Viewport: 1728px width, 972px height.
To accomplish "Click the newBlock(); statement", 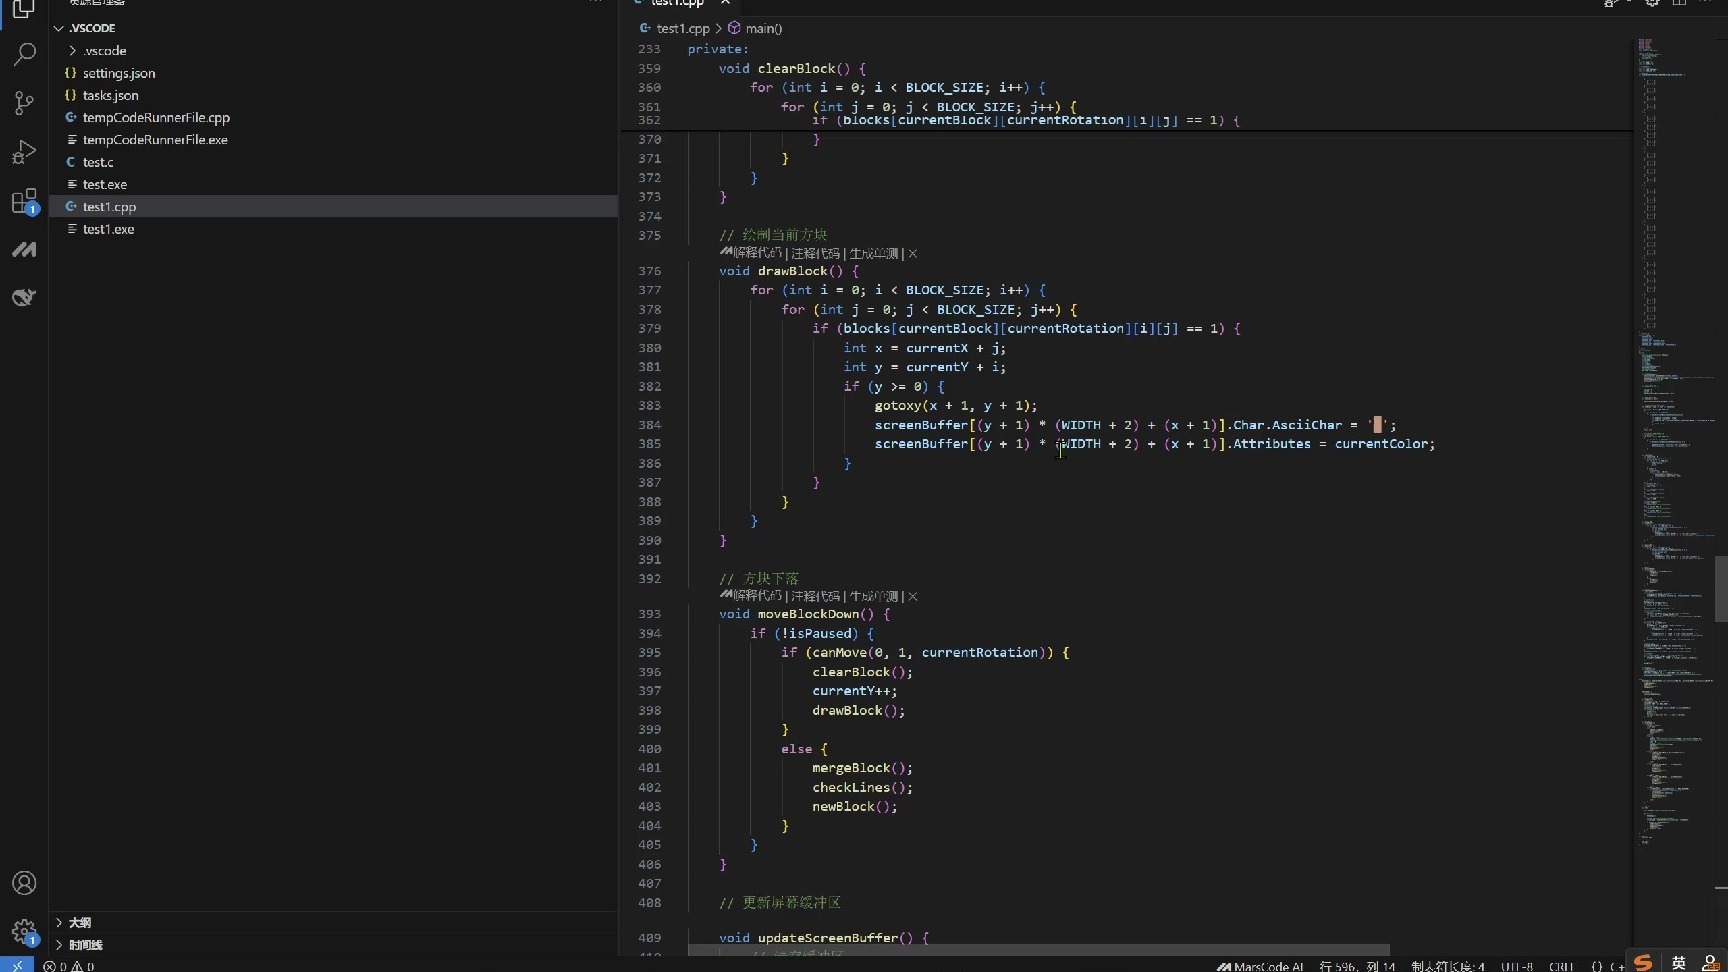I will (855, 806).
